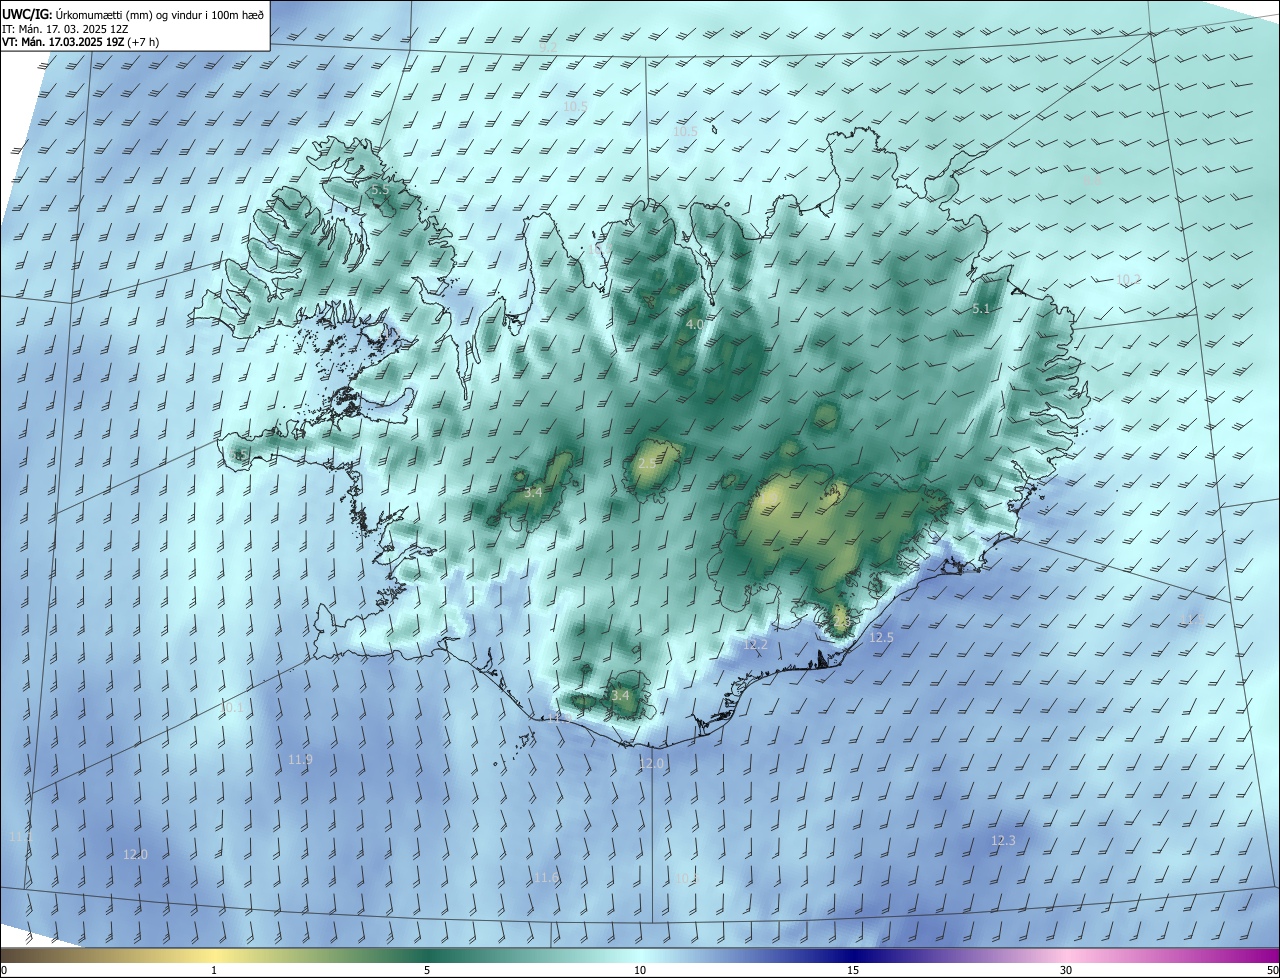Click the 4.0 value in north Iceland
The image size is (1280, 978).
pyautogui.click(x=694, y=325)
